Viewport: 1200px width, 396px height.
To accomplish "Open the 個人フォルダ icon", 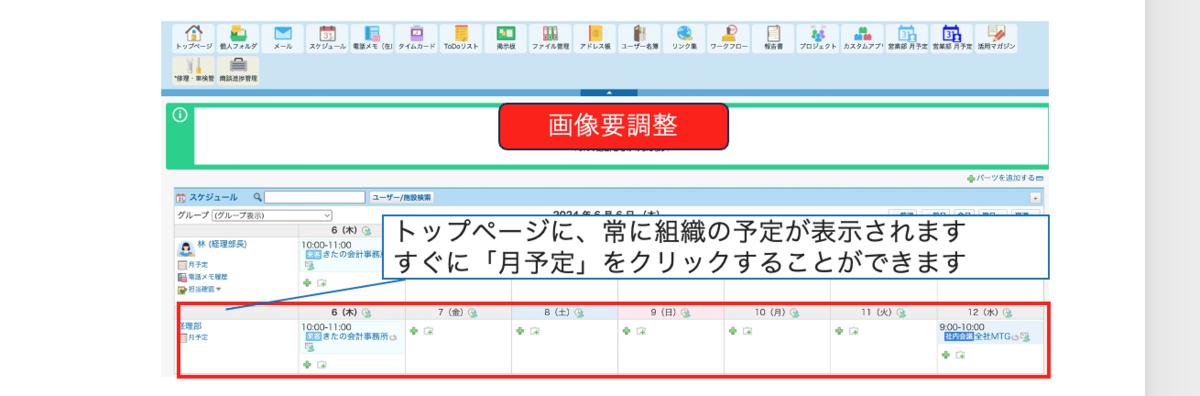I will (x=238, y=38).
